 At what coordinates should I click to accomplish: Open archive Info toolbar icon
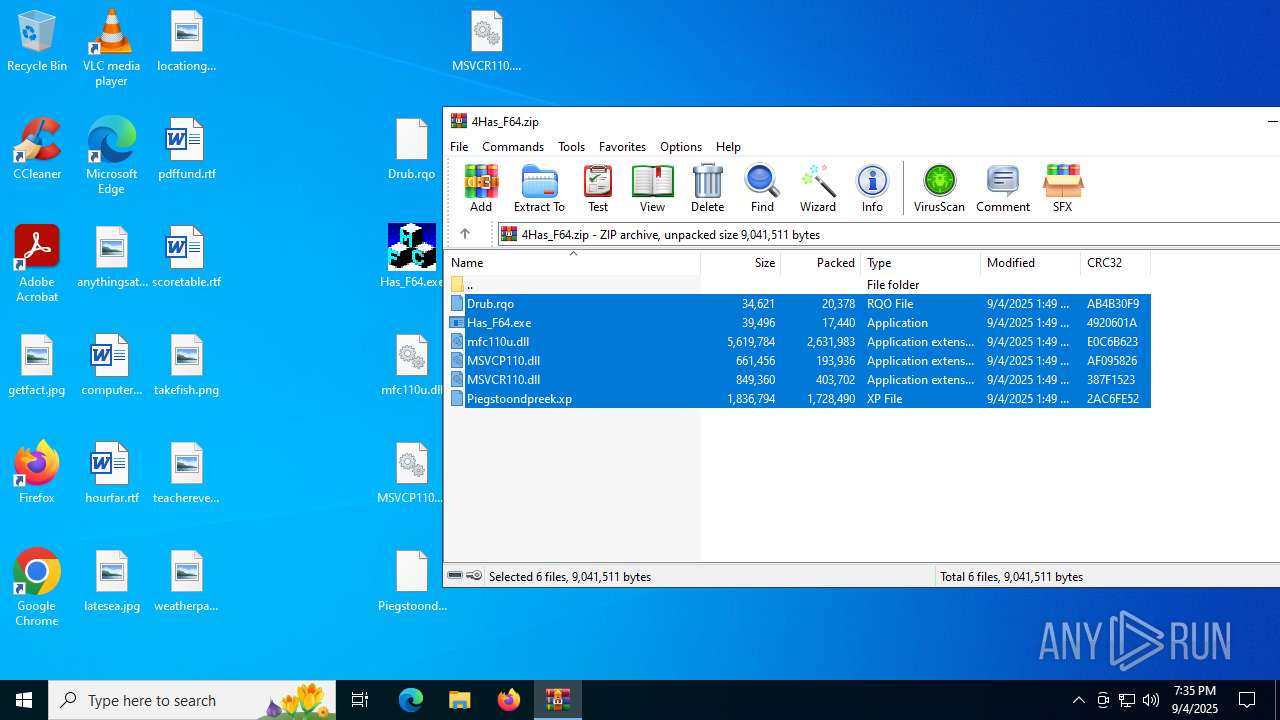pos(872,188)
